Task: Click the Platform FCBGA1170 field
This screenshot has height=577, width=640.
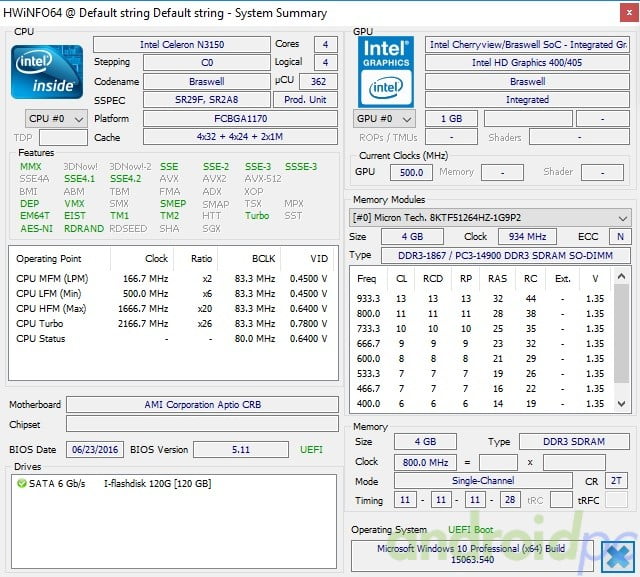Action: click(240, 118)
